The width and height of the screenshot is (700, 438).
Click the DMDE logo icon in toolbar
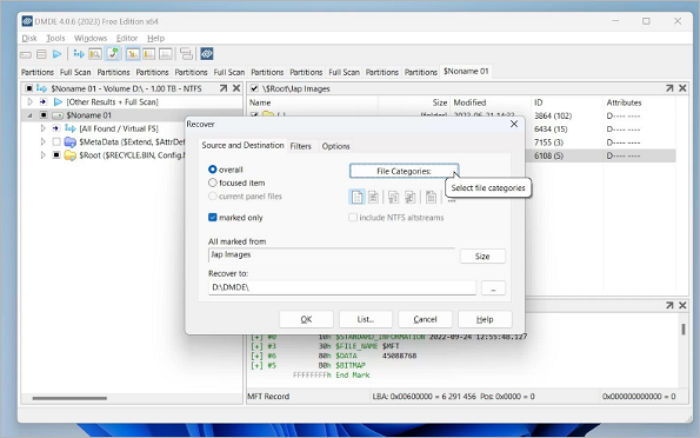[x=207, y=54]
